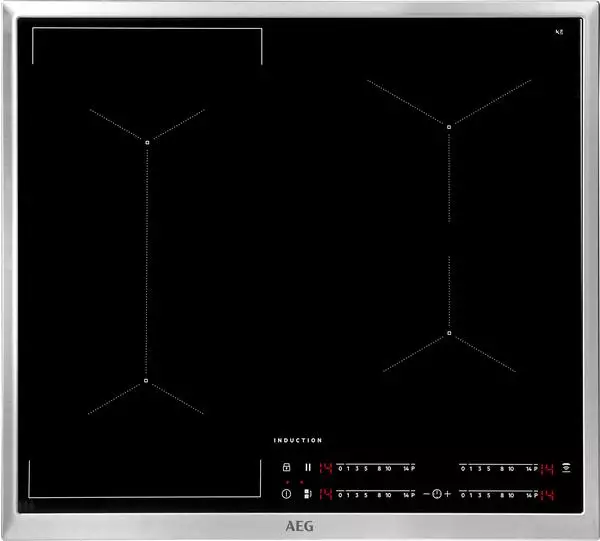Tap the pause (STOP+GO) icon
The height and width of the screenshot is (541, 600).
point(308,467)
